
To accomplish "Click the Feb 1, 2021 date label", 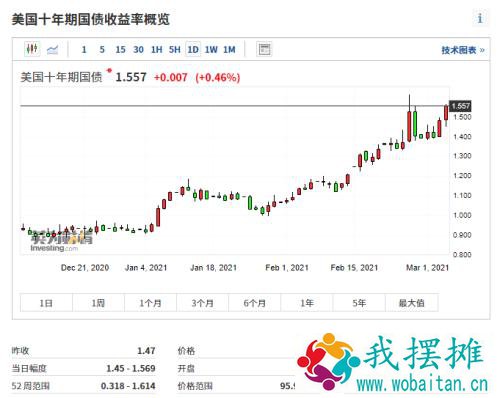I will point(287,268).
